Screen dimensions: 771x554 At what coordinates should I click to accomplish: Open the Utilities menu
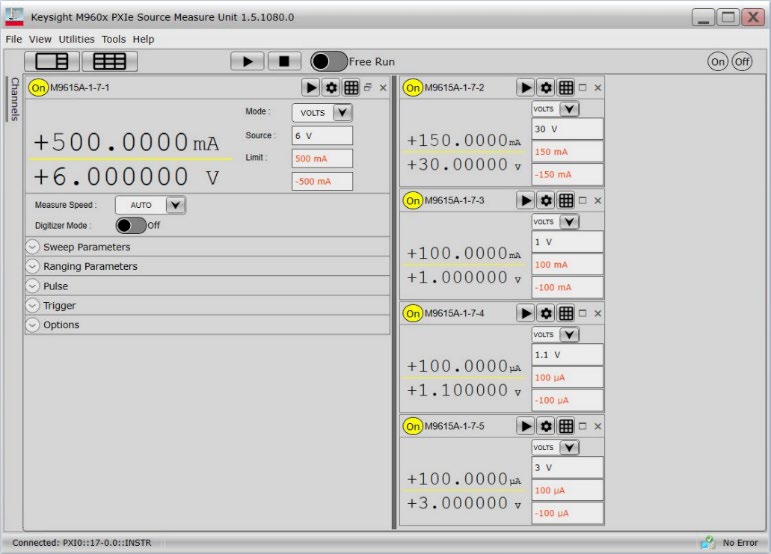tap(76, 39)
